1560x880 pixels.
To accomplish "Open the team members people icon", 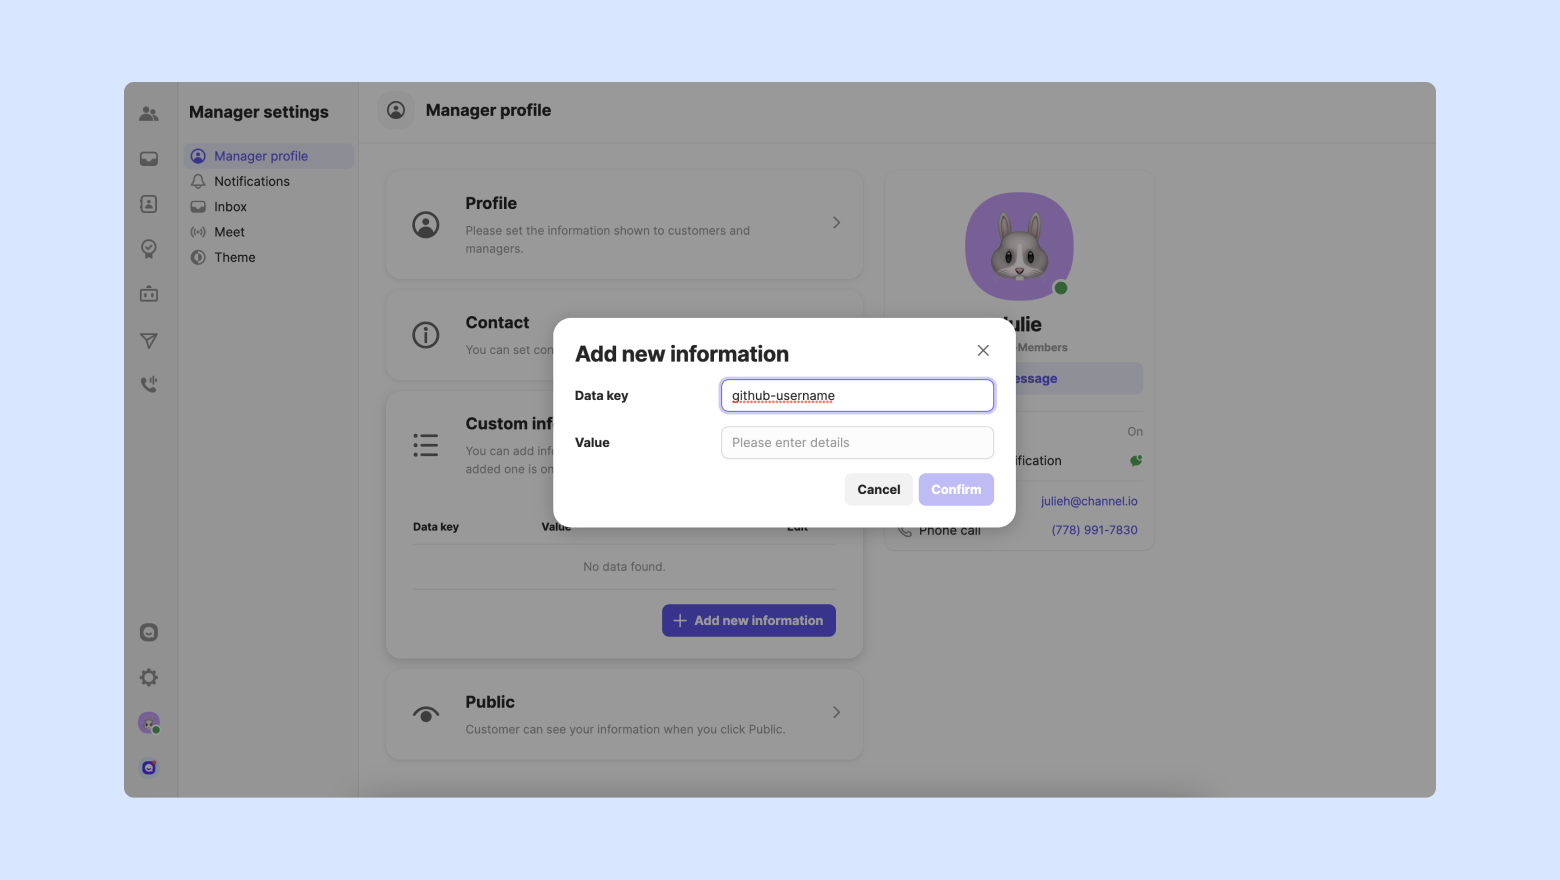I will point(149,114).
